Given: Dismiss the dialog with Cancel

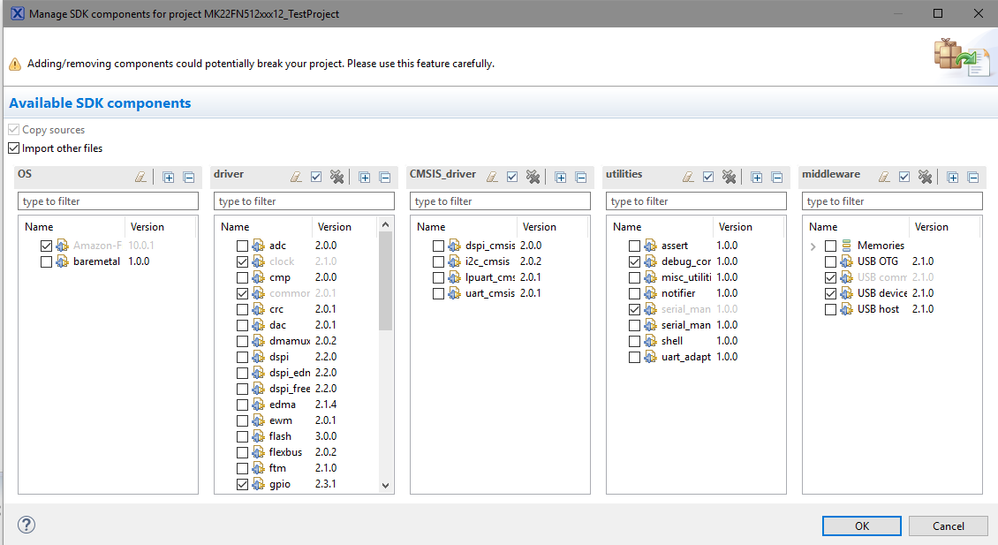Looking at the screenshot, I should 948,526.
